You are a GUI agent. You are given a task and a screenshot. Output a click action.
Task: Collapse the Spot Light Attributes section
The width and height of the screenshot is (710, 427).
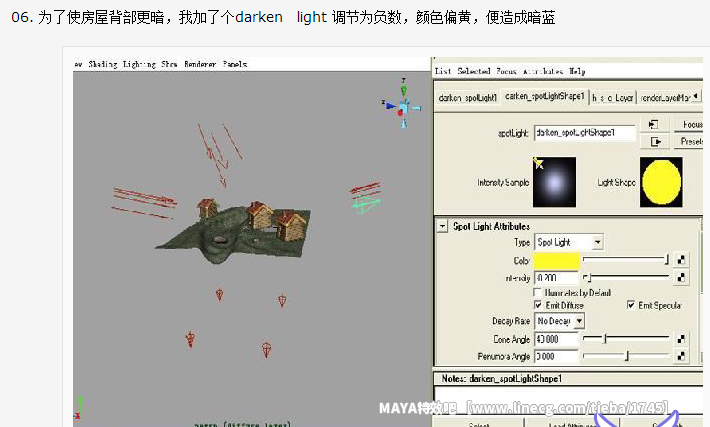coord(443,226)
